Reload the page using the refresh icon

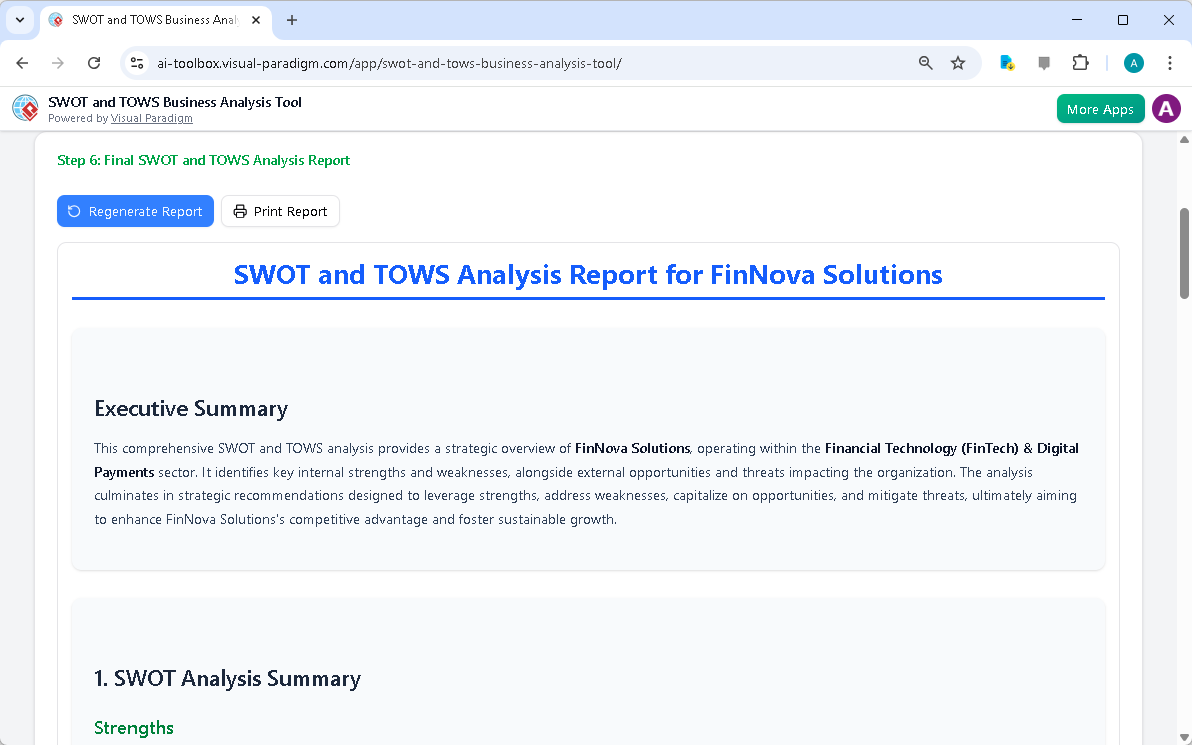(94, 62)
